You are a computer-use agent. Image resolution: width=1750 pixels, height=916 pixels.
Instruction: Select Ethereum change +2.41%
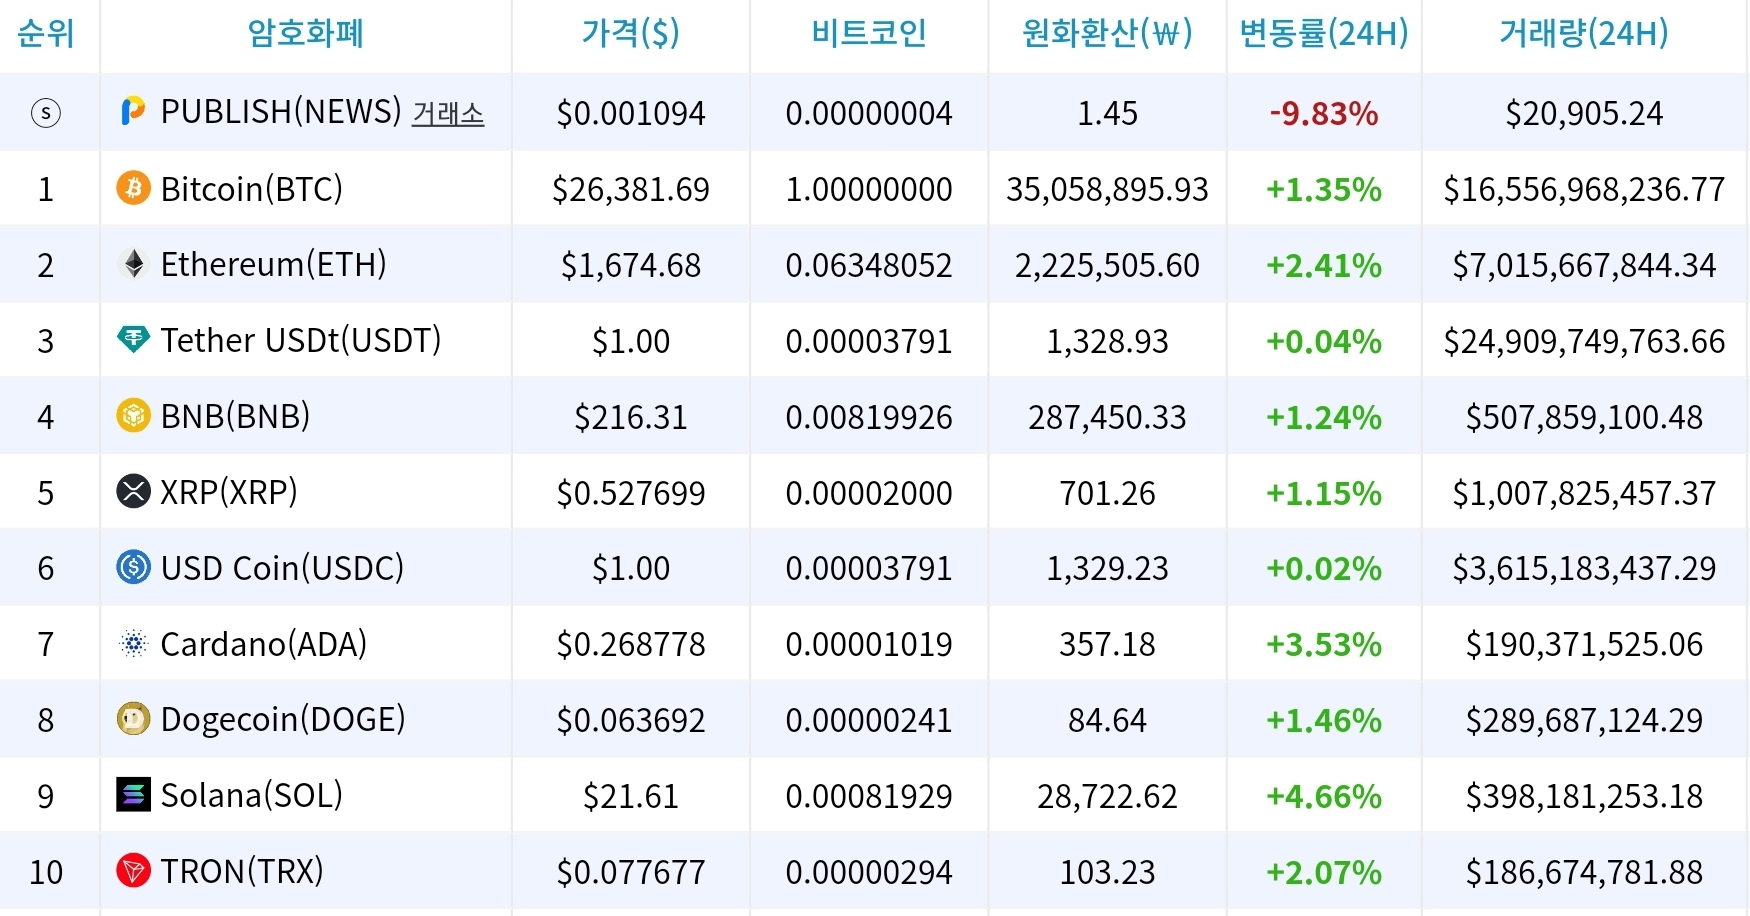[1324, 265]
